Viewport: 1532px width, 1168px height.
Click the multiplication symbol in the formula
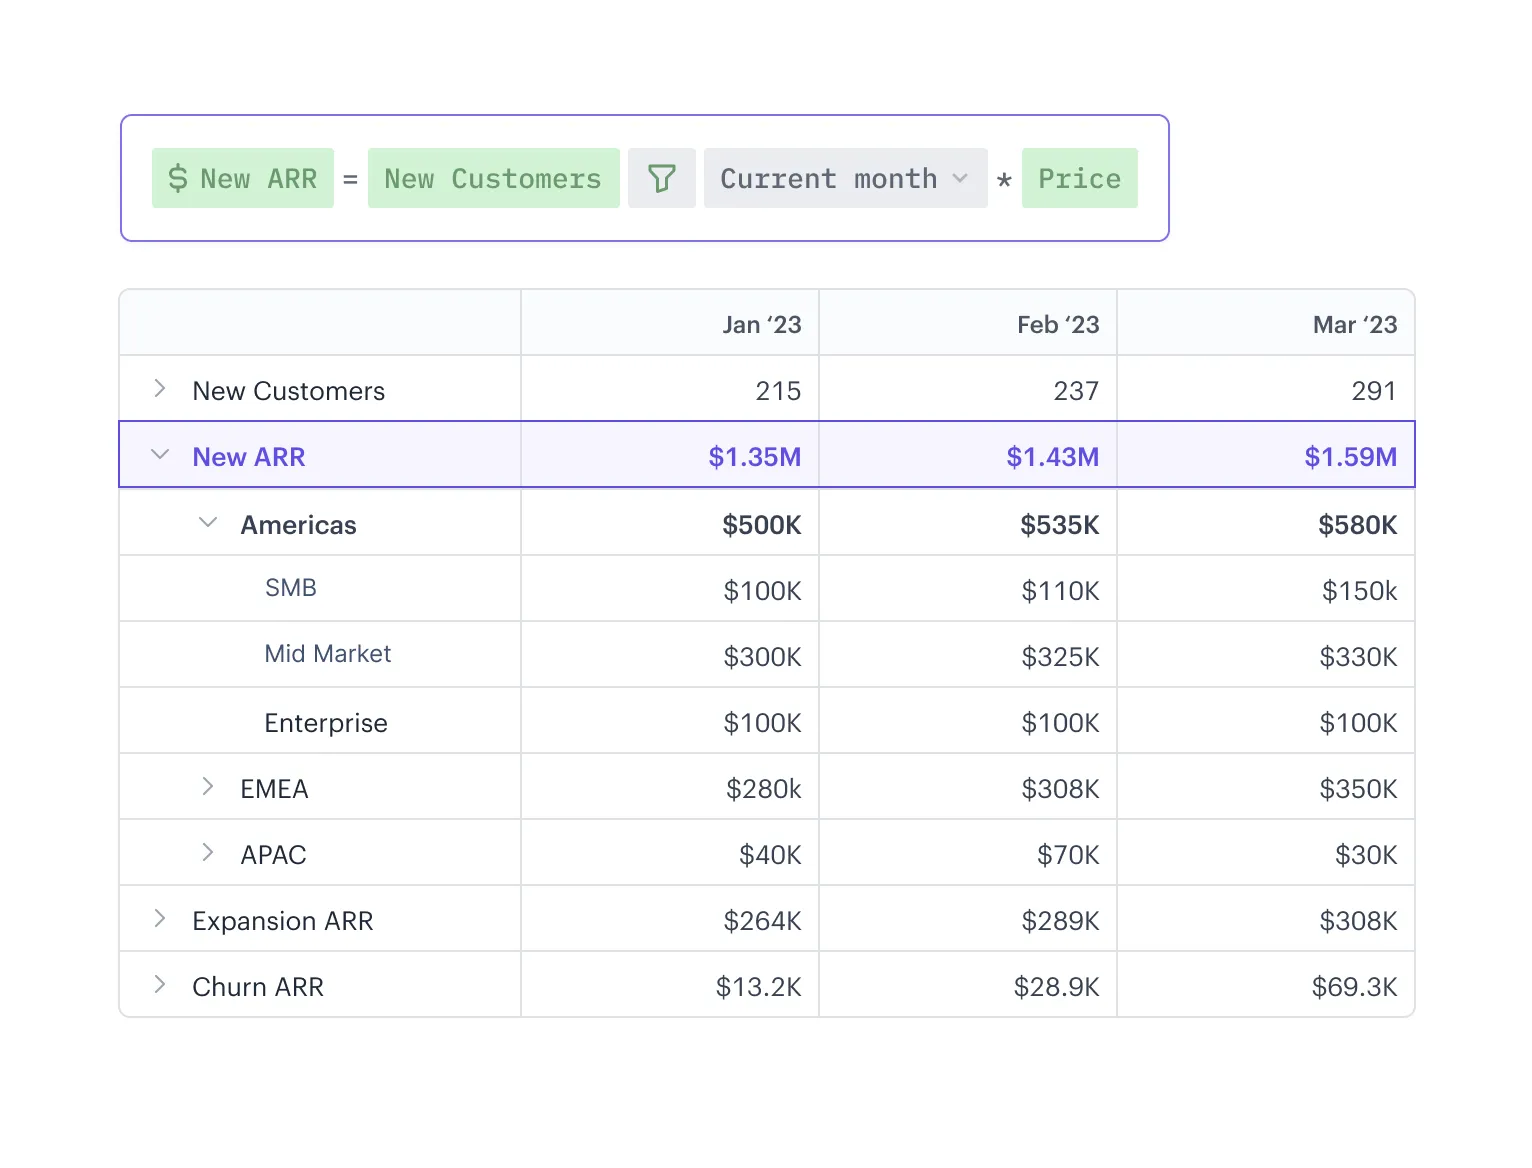coord(1003,178)
